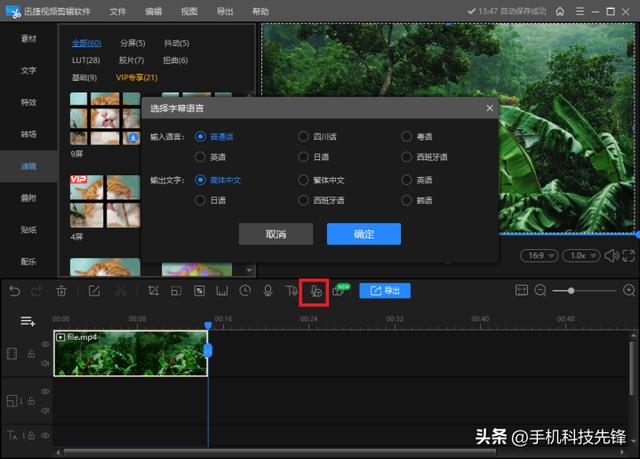Viewport: 640px width, 459px height.
Task: Click the timeline zoom slider handle
Action: coord(571,291)
